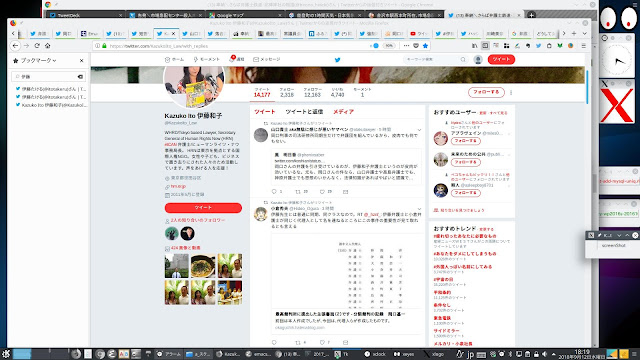Toggle the sidebar toolbar button
The width and height of the screenshot is (640, 360).
pyautogui.click(x=485, y=46)
